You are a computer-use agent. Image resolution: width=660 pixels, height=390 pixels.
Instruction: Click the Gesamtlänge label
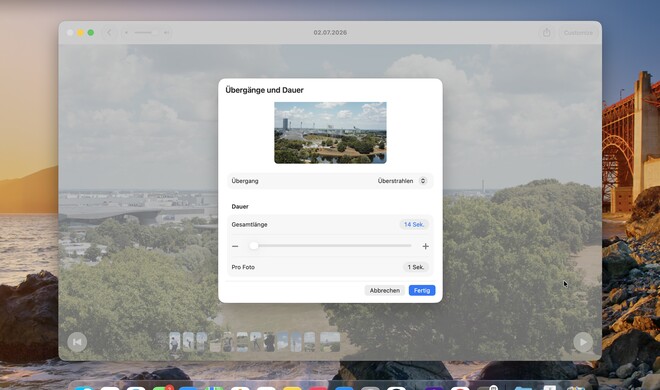pos(249,225)
